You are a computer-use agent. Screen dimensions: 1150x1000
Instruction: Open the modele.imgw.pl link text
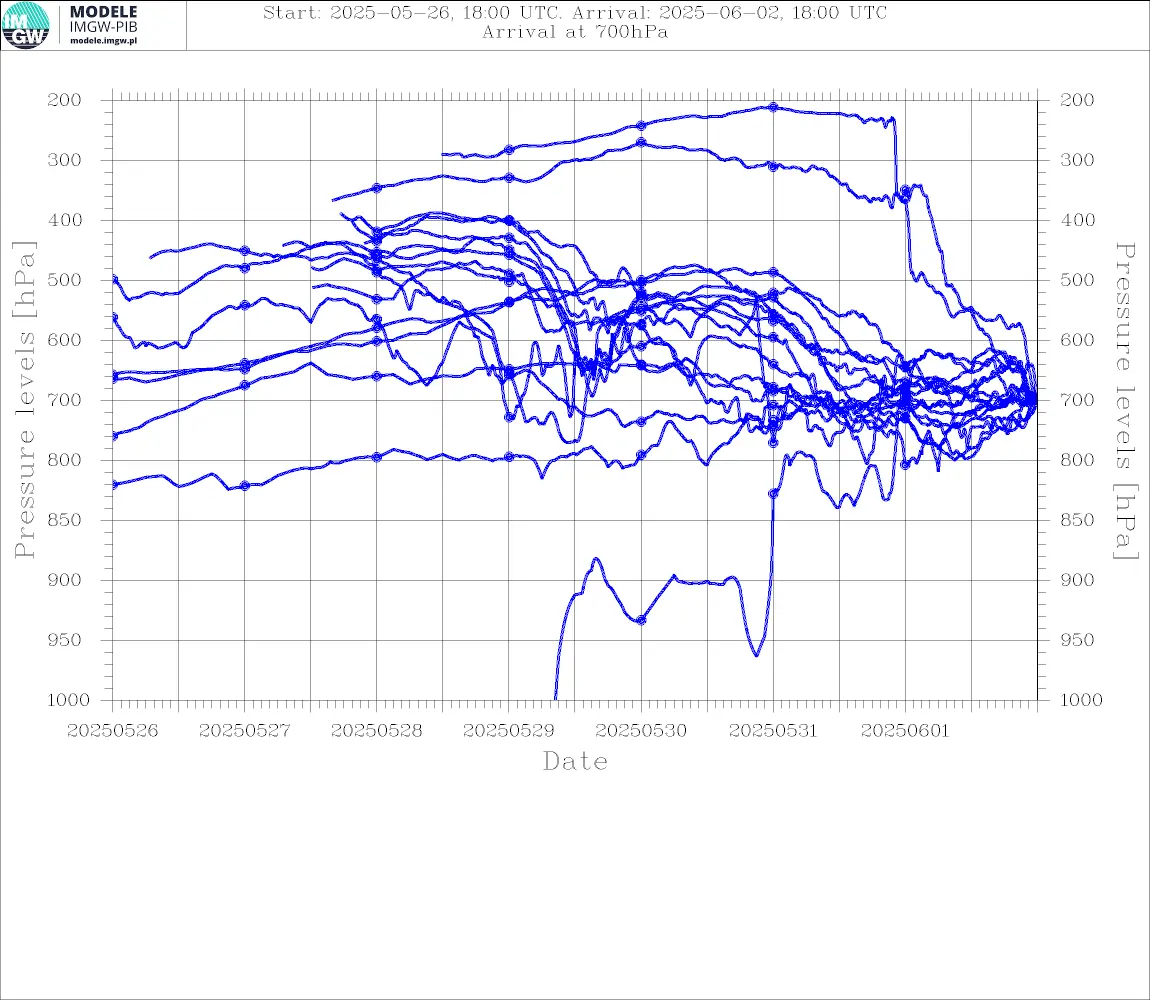point(103,41)
